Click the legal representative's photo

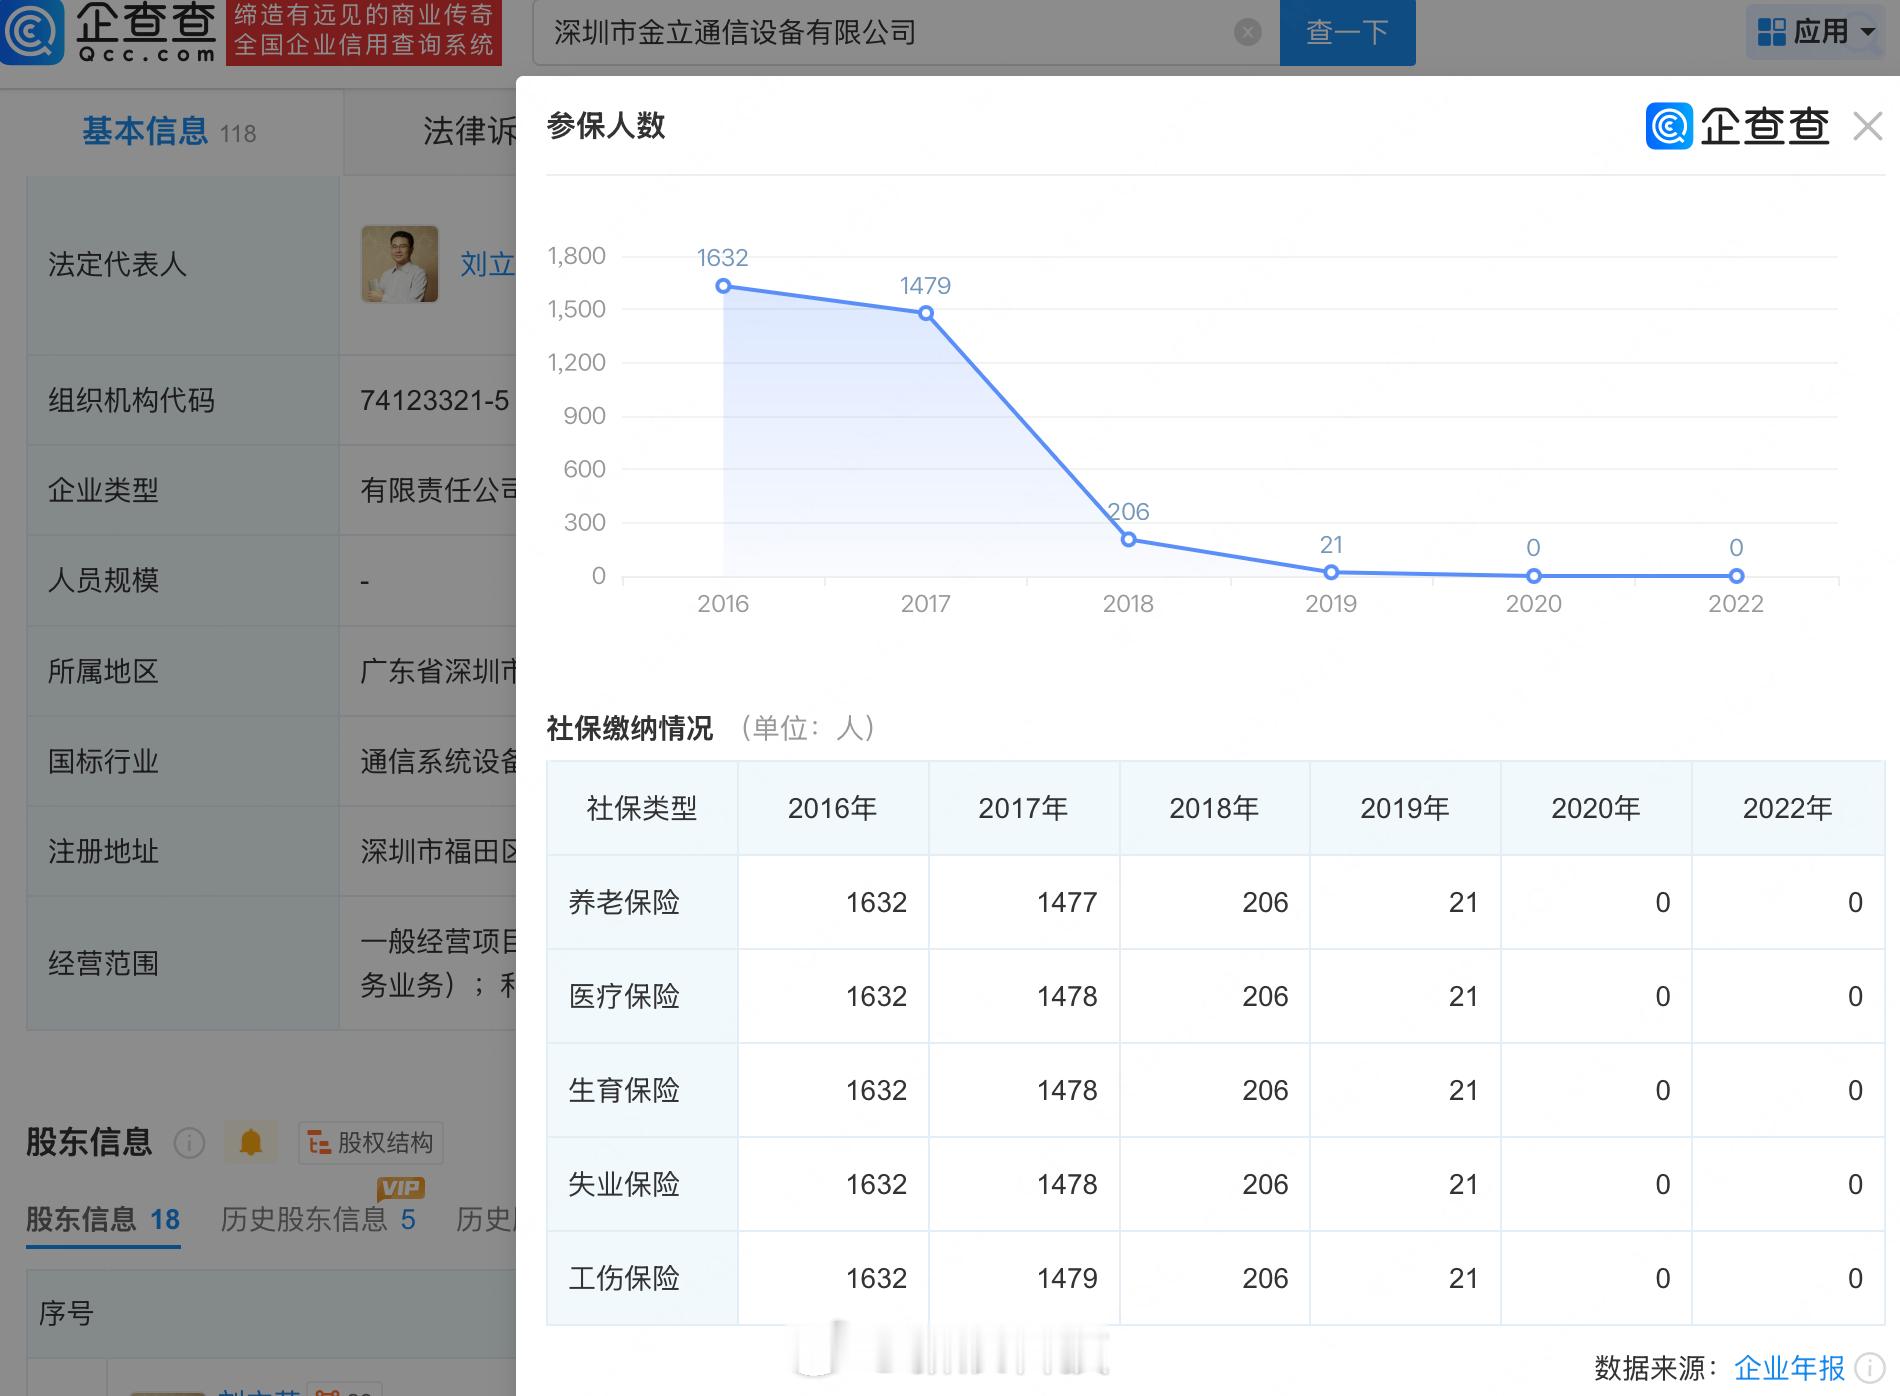[x=400, y=264]
